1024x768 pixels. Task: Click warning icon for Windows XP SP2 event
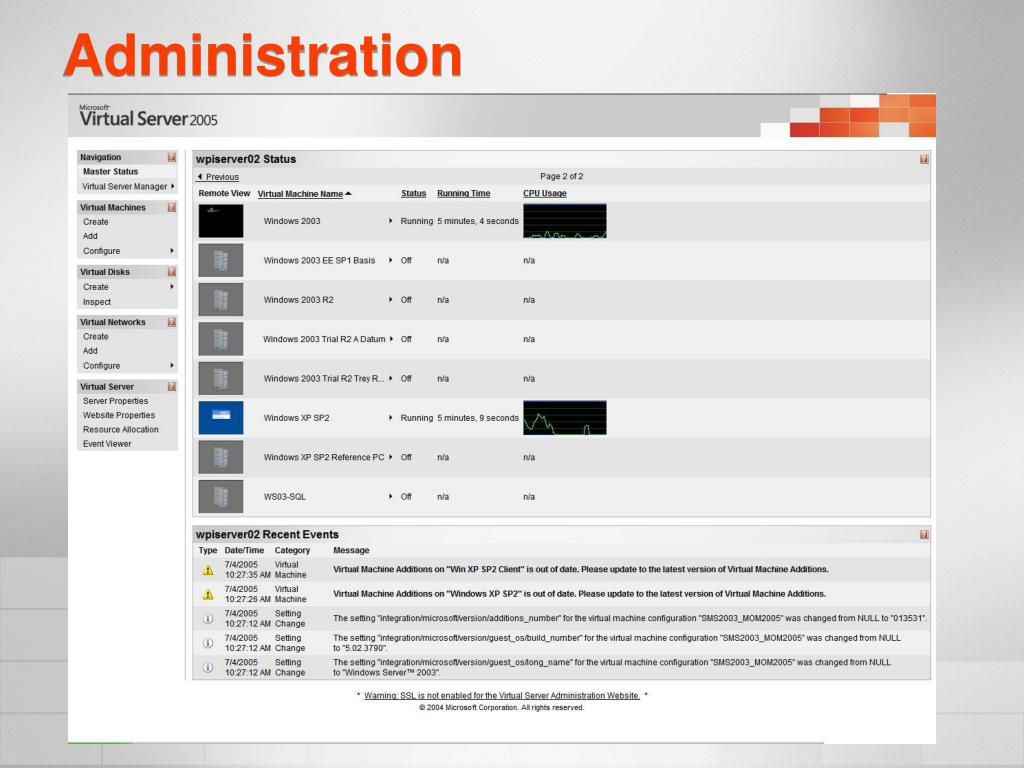coord(208,594)
